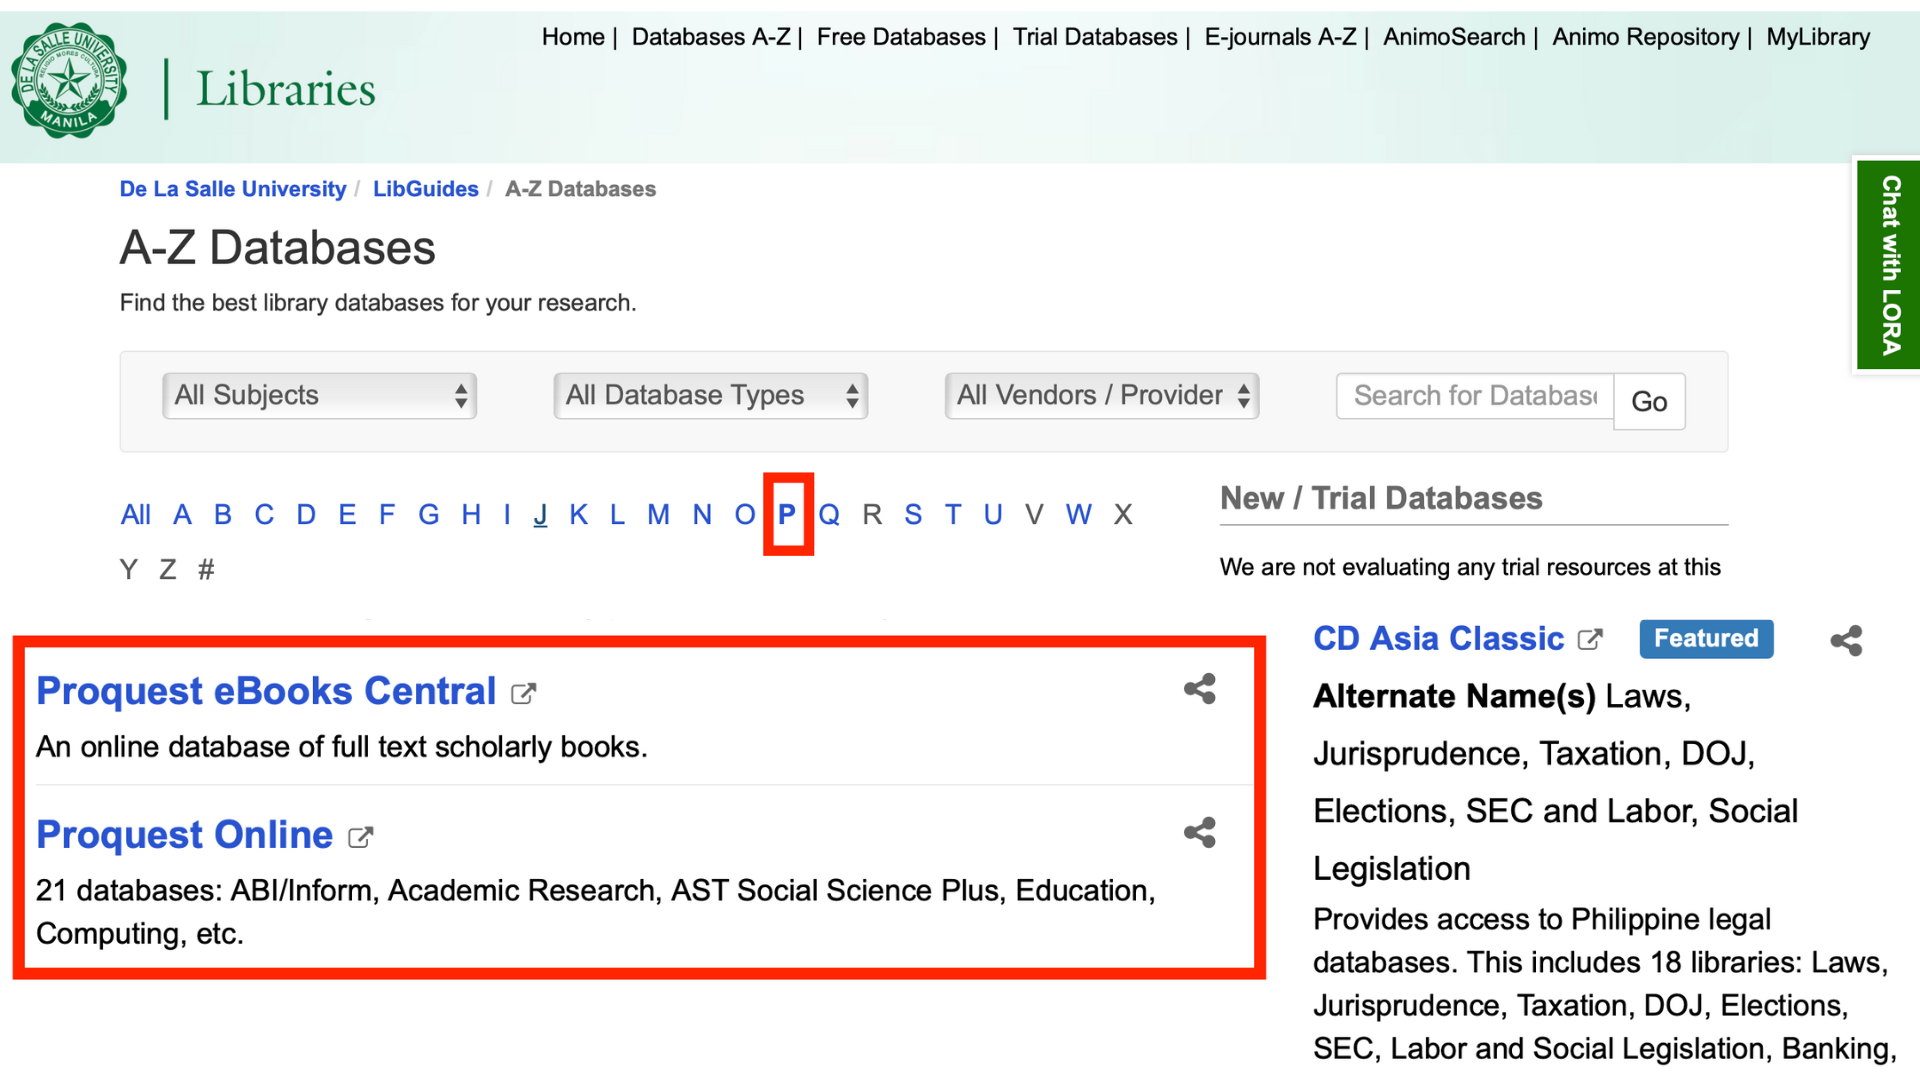Viewport: 1920px width, 1080px height.
Task: Share the Proquest Online entry
Action: 1199,833
